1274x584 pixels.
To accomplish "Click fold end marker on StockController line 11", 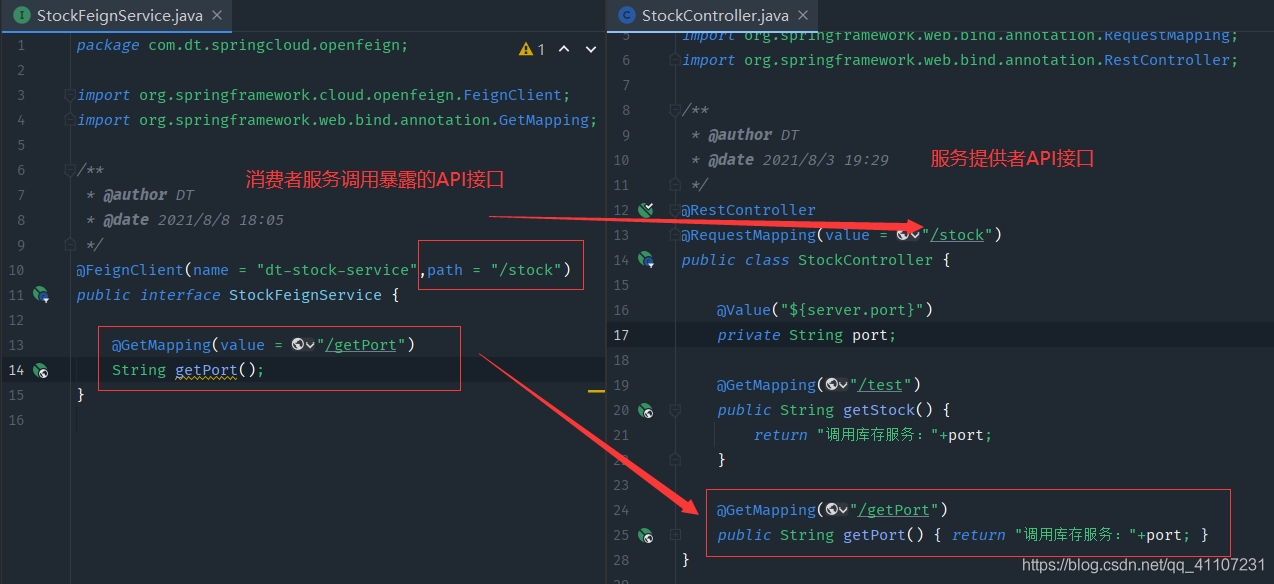I will point(675,185).
